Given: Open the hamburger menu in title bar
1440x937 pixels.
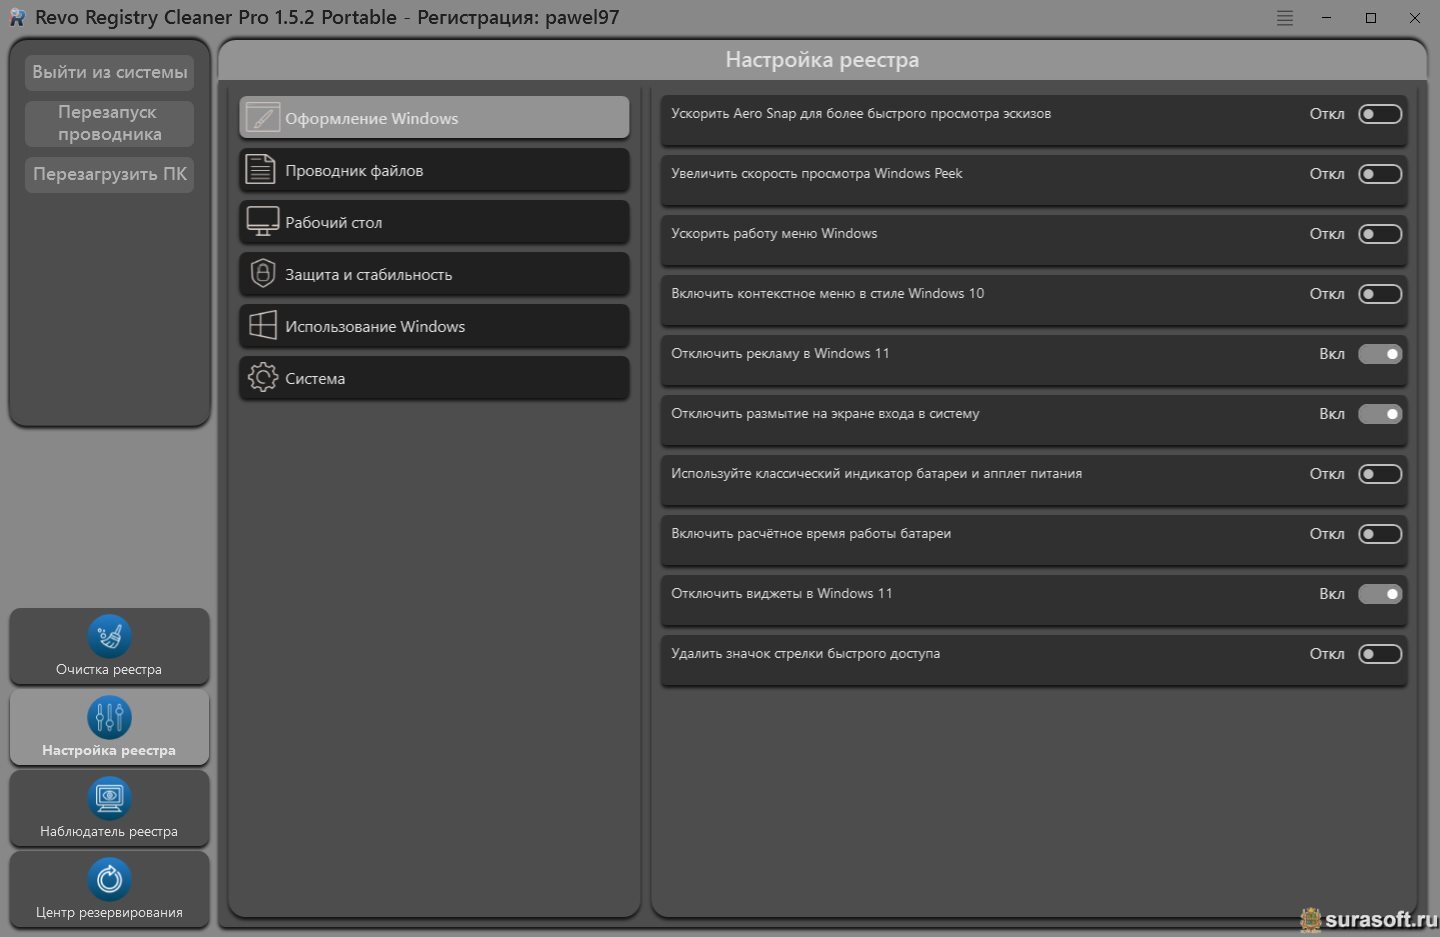Looking at the screenshot, I should click(x=1285, y=18).
